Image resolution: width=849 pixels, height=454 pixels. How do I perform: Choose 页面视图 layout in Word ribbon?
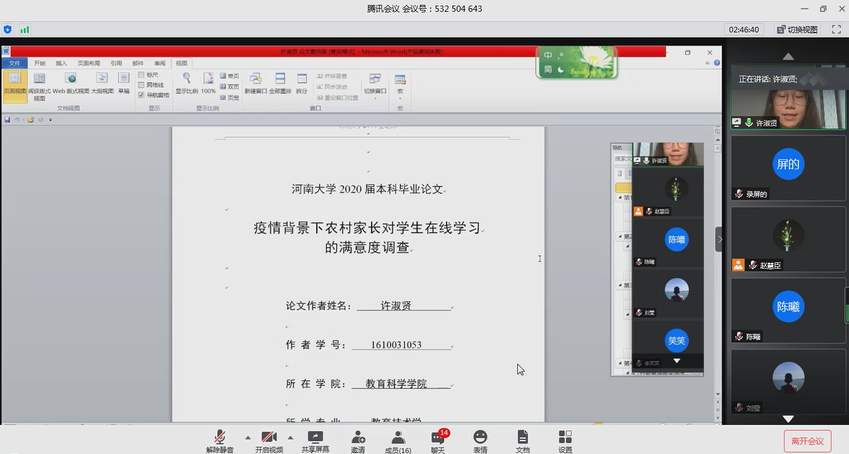click(15, 85)
